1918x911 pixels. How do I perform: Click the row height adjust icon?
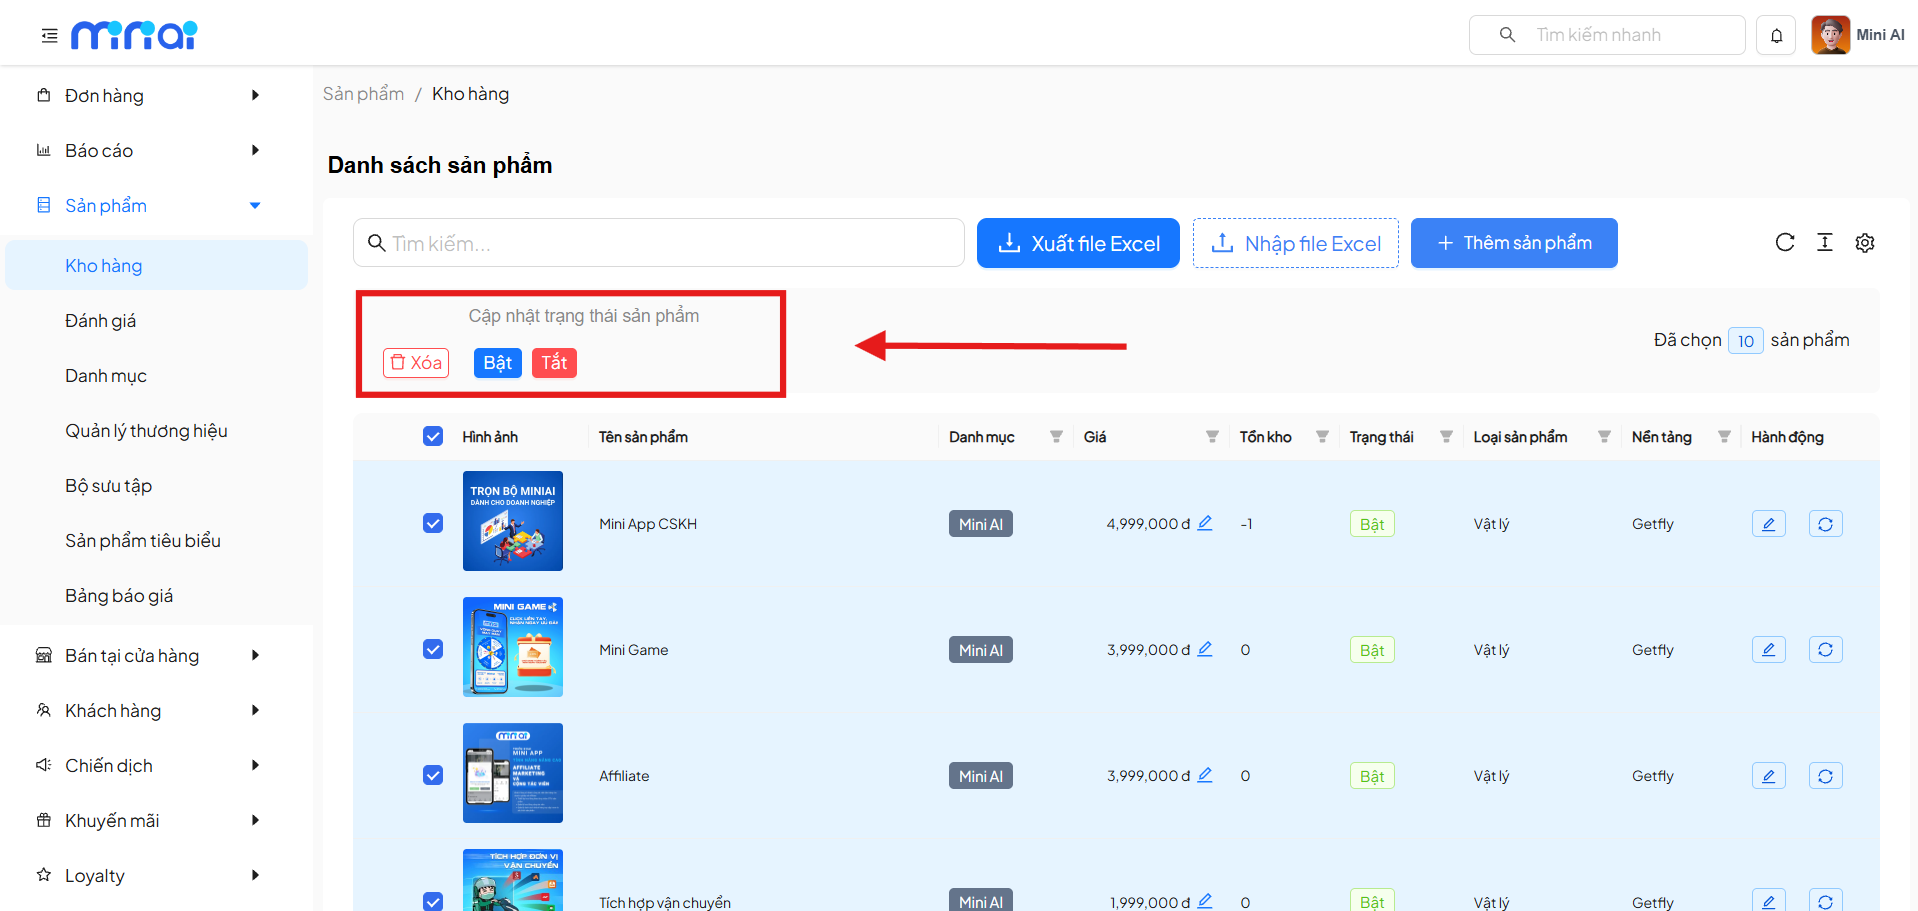1824,243
